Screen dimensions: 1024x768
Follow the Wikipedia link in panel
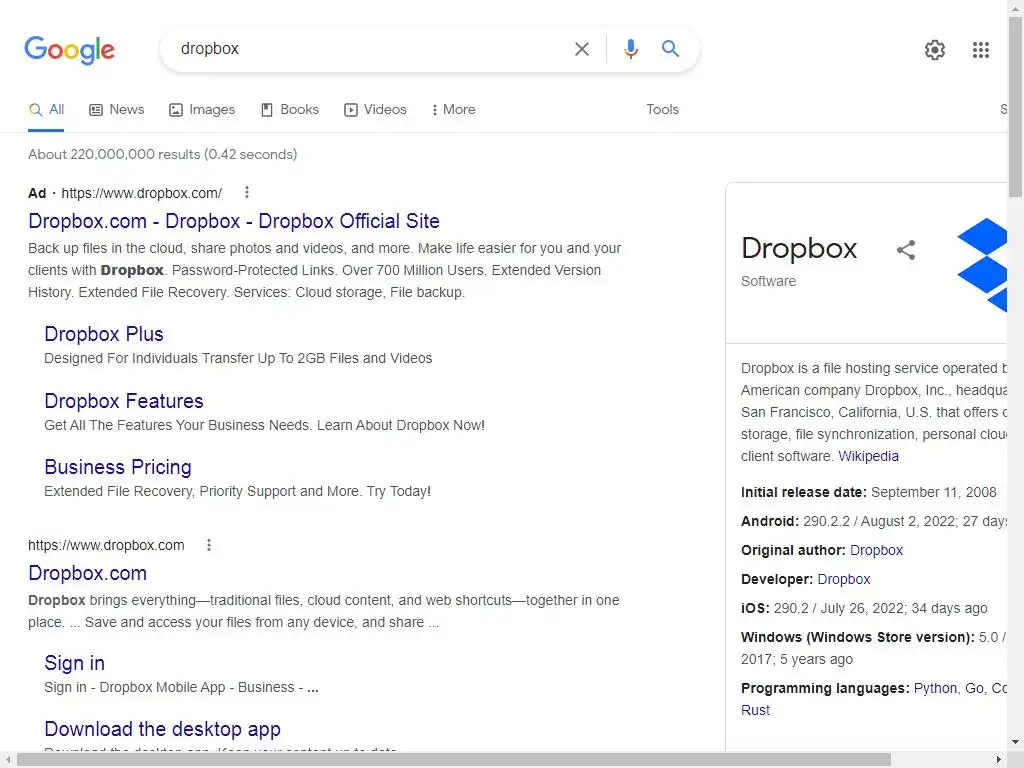[868, 456]
